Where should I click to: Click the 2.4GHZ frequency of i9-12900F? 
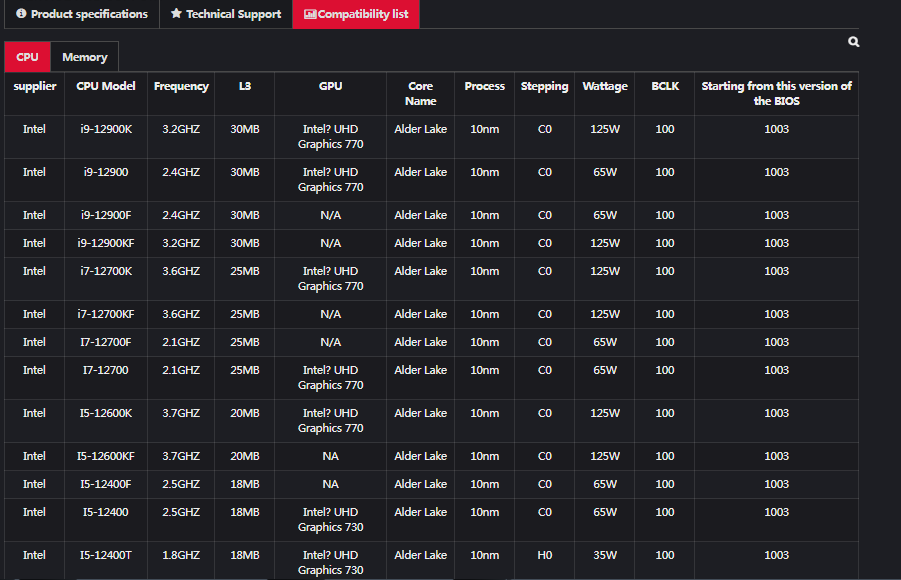coord(181,216)
